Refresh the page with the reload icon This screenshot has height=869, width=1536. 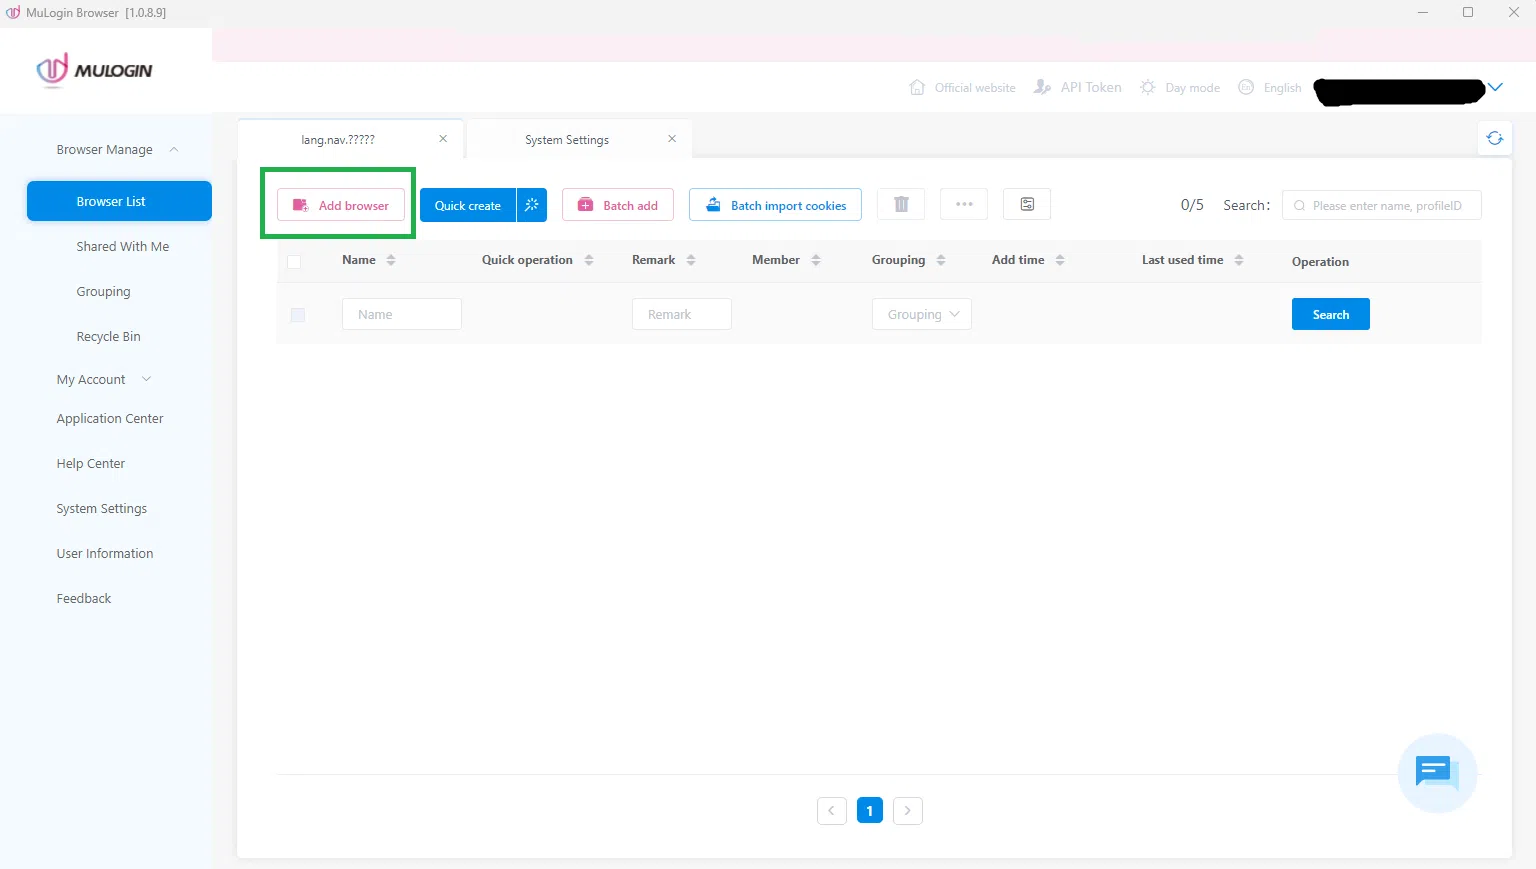[1495, 138]
